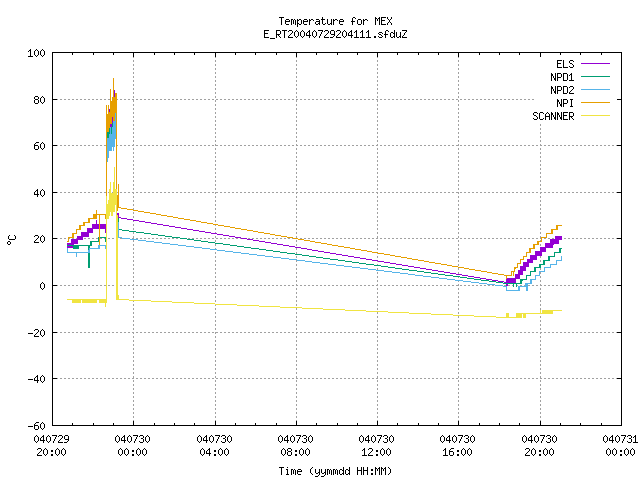Click the y-axis label 0

(42, 286)
